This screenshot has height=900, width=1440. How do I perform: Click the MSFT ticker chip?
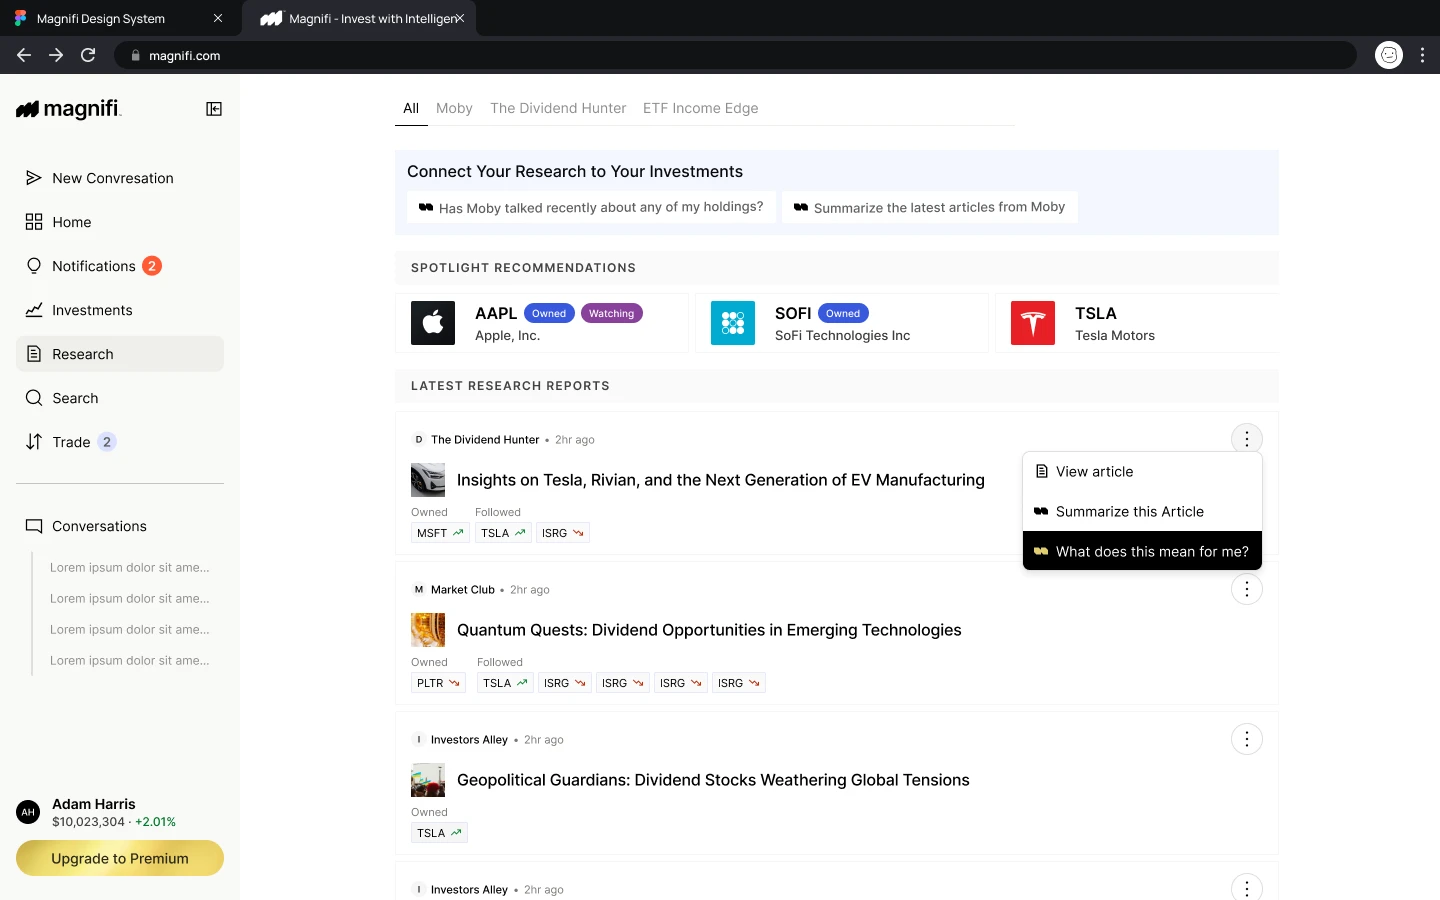440,533
